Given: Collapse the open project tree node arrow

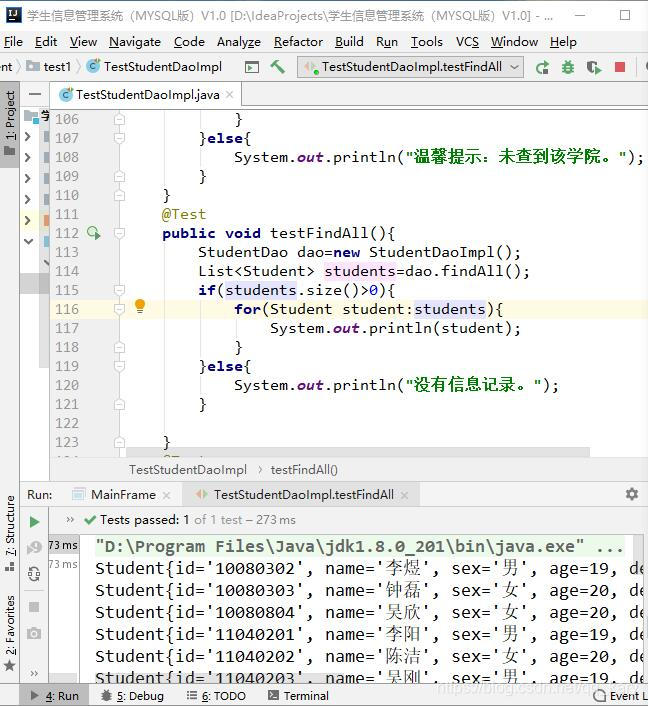Looking at the screenshot, I should click(x=28, y=241).
